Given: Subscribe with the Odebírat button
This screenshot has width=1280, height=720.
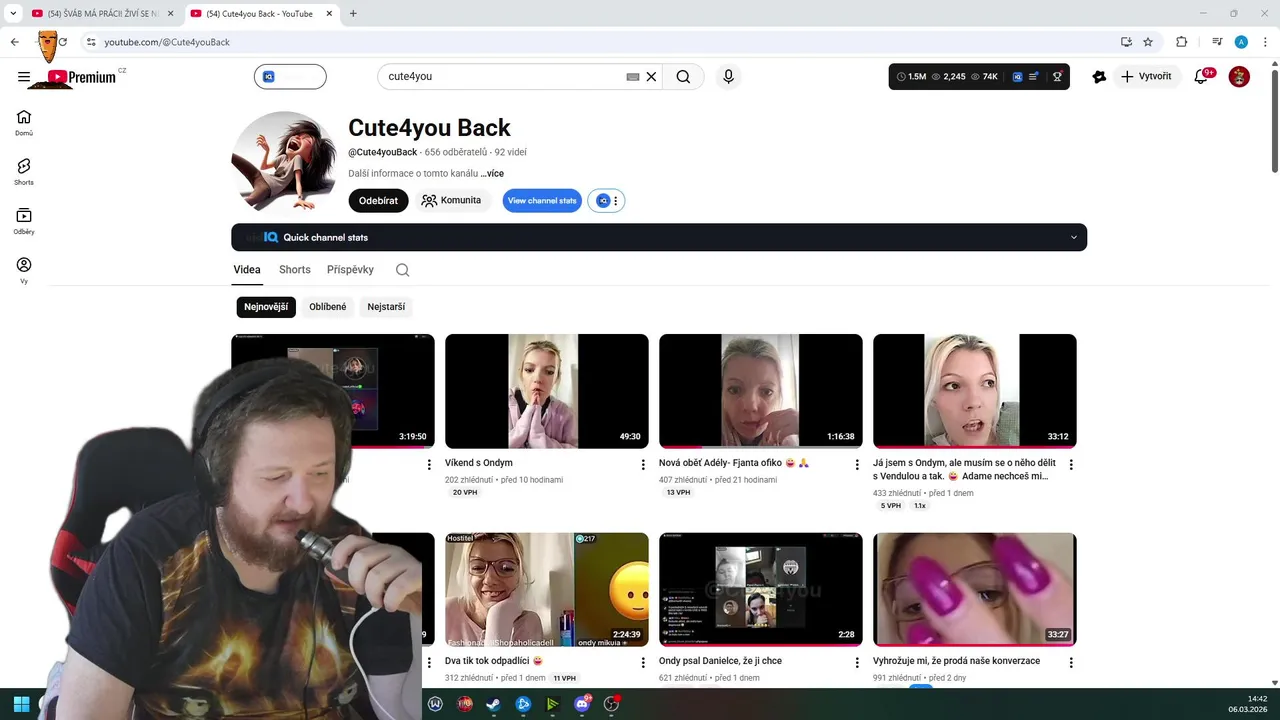Looking at the screenshot, I should pyautogui.click(x=378, y=201).
